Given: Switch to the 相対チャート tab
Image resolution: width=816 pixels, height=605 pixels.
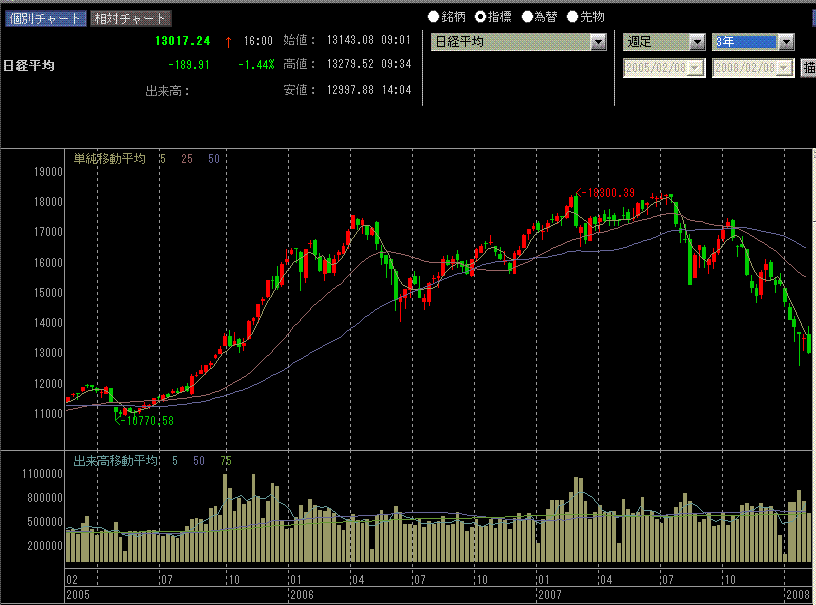Looking at the screenshot, I should pos(130,18).
